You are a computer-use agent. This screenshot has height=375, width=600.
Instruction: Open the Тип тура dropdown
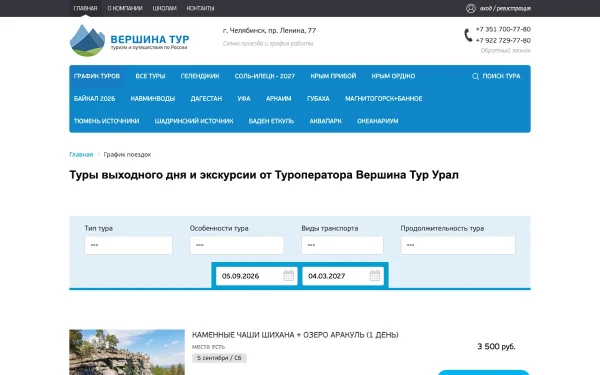click(x=129, y=245)
